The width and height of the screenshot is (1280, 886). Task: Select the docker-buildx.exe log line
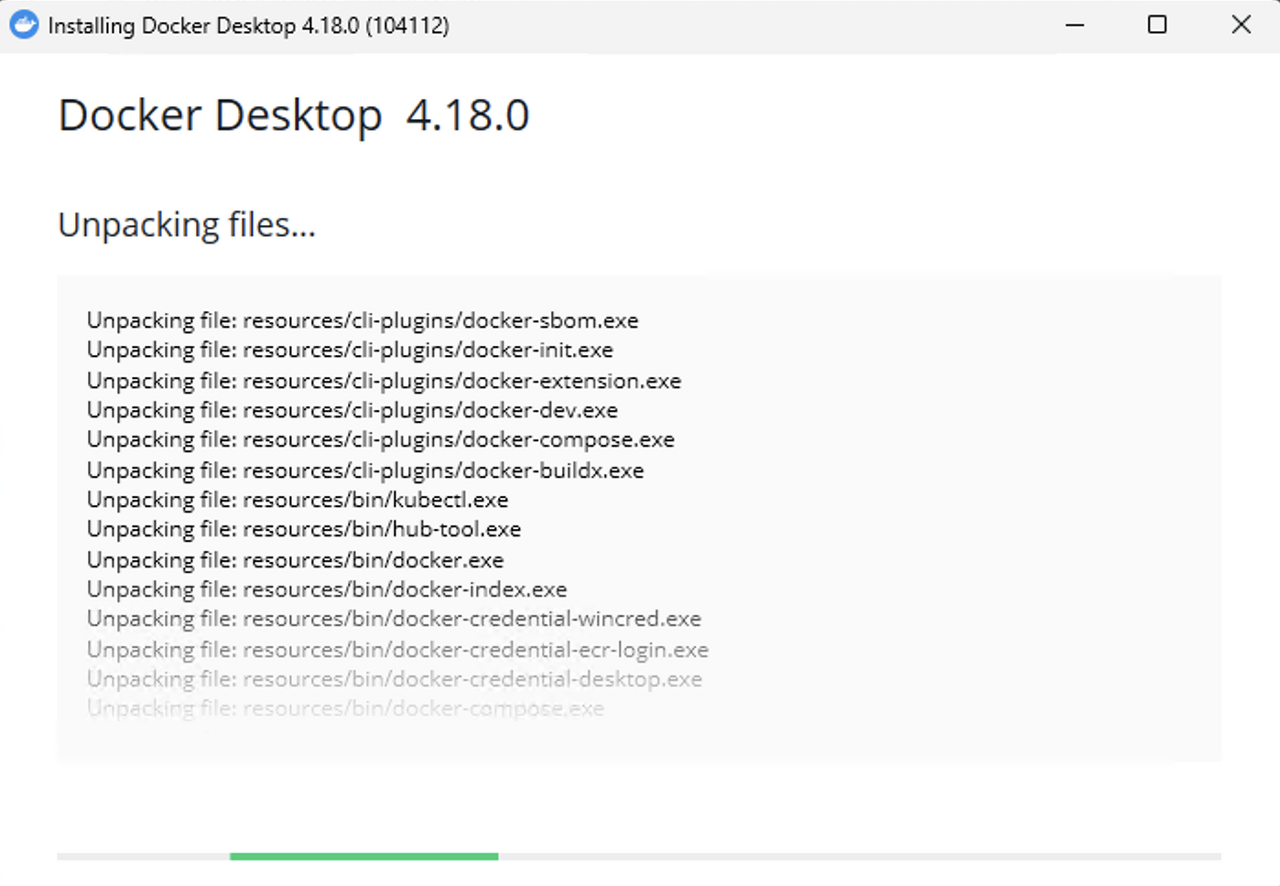click(365, 470)
